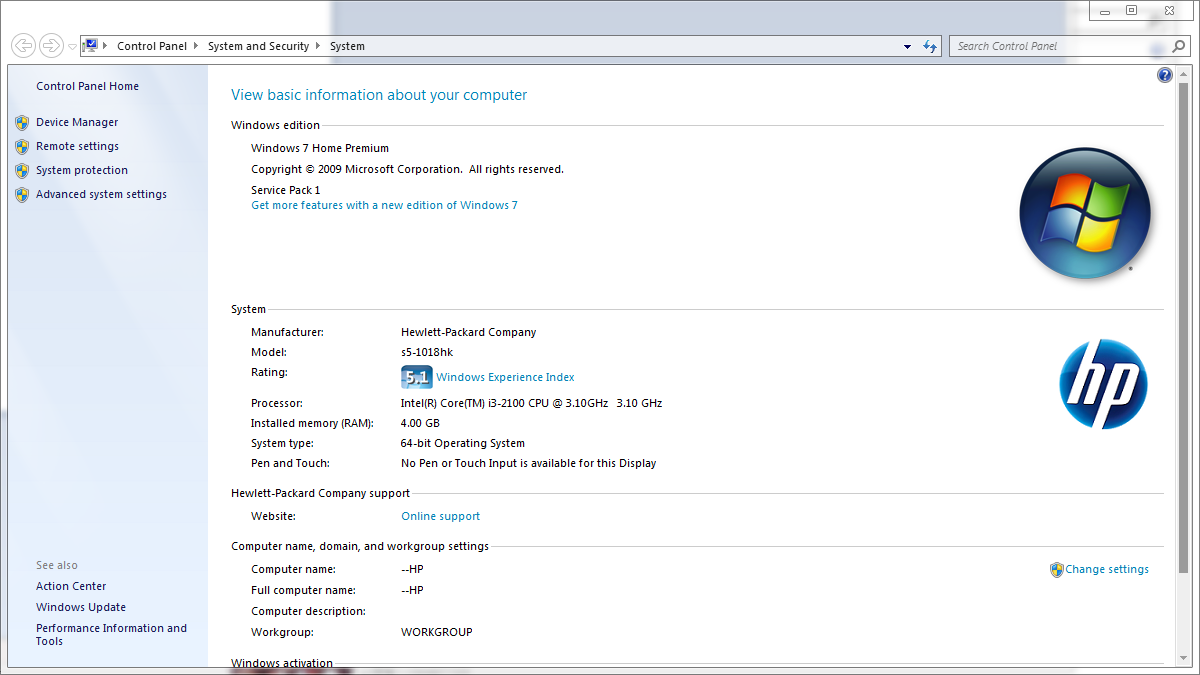Click the Back navigation arrow
This screenshot has width=1200, height=675.
tap(23, 46)
